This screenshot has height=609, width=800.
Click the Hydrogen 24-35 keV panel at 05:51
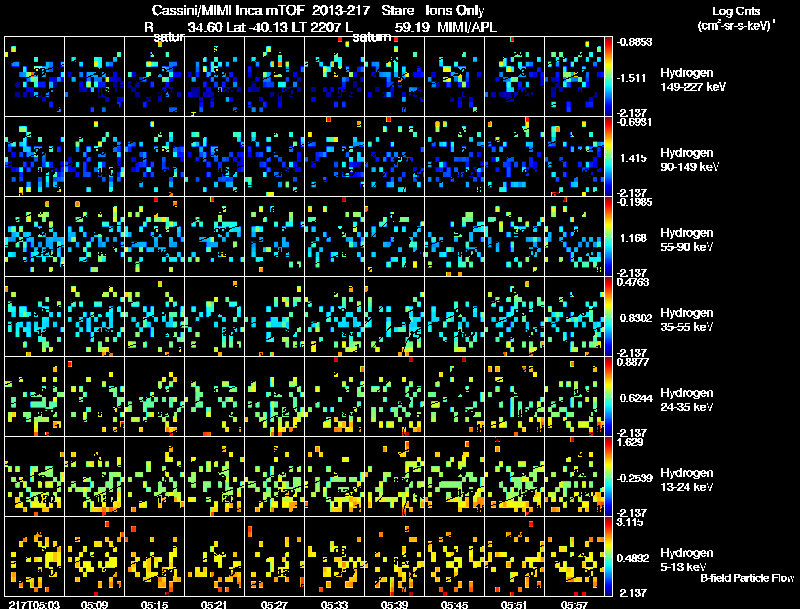[514, 396]
